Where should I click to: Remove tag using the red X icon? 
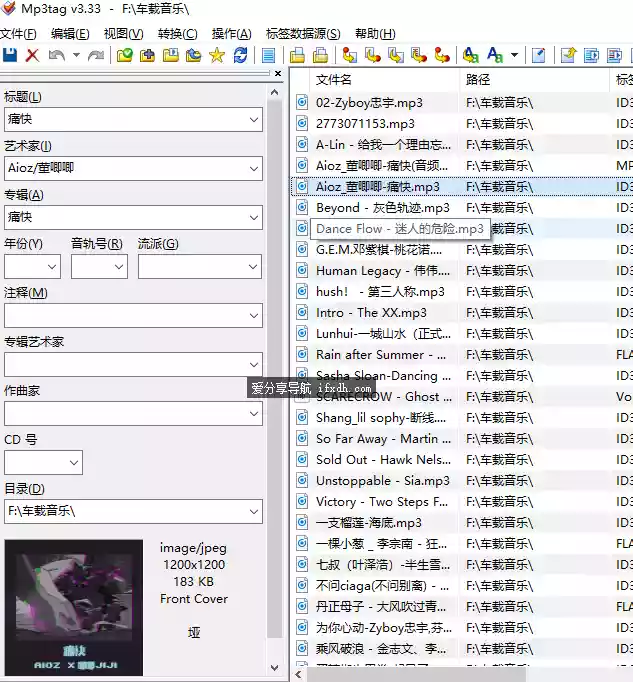32,55
